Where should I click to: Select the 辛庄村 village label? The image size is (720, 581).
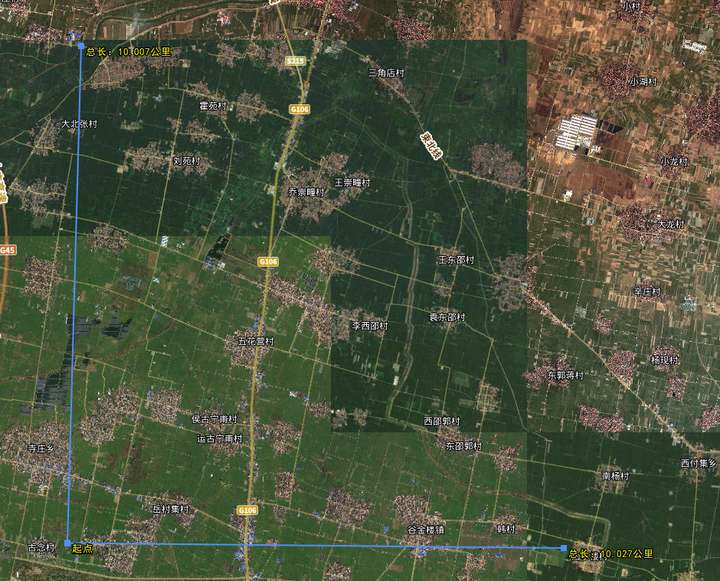(647, 291)
